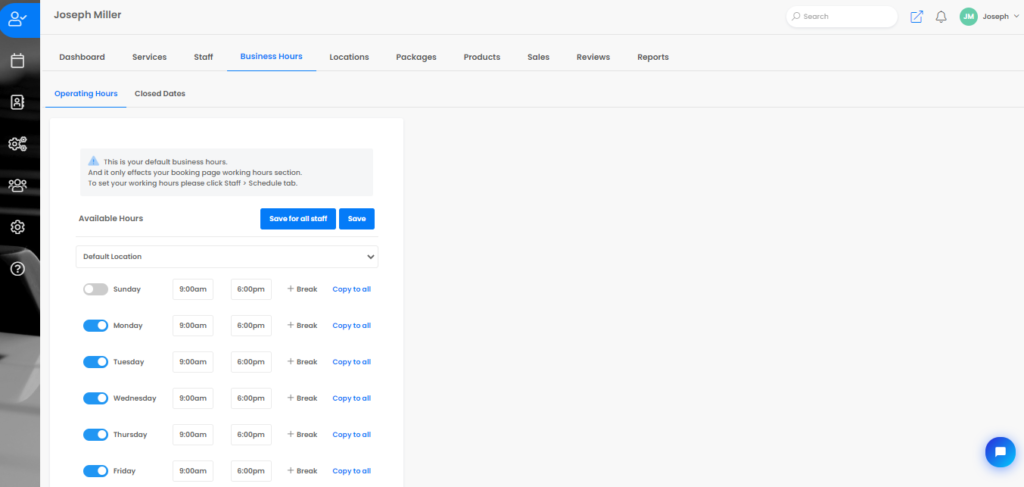Open the Closed Dates sub-tab
Screen dimensions: 1024x487
(160, 93)
